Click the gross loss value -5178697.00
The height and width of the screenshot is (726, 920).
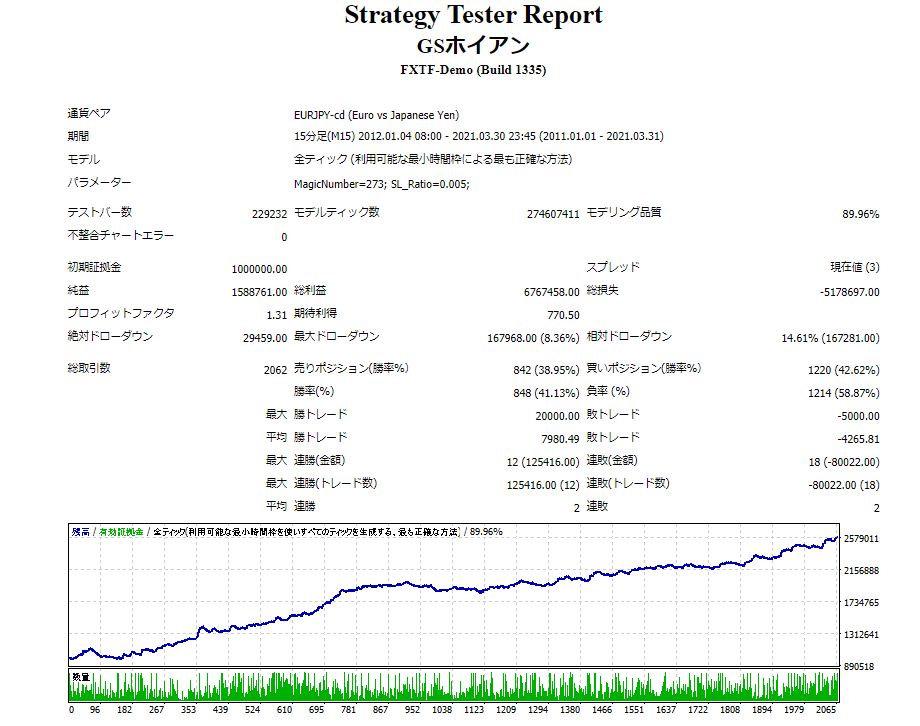point(850,292)
